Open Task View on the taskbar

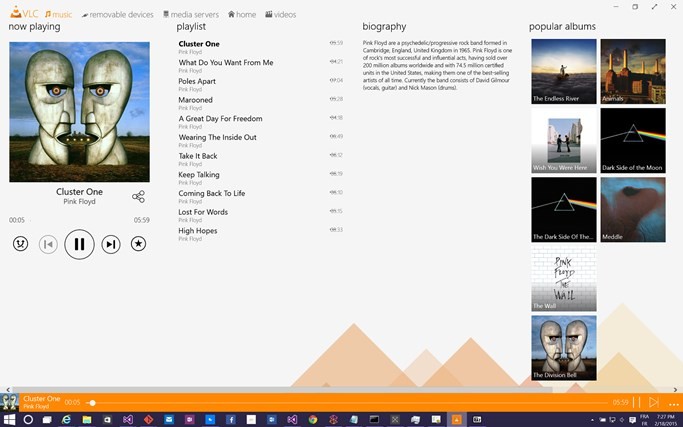[x=47, y=420]
